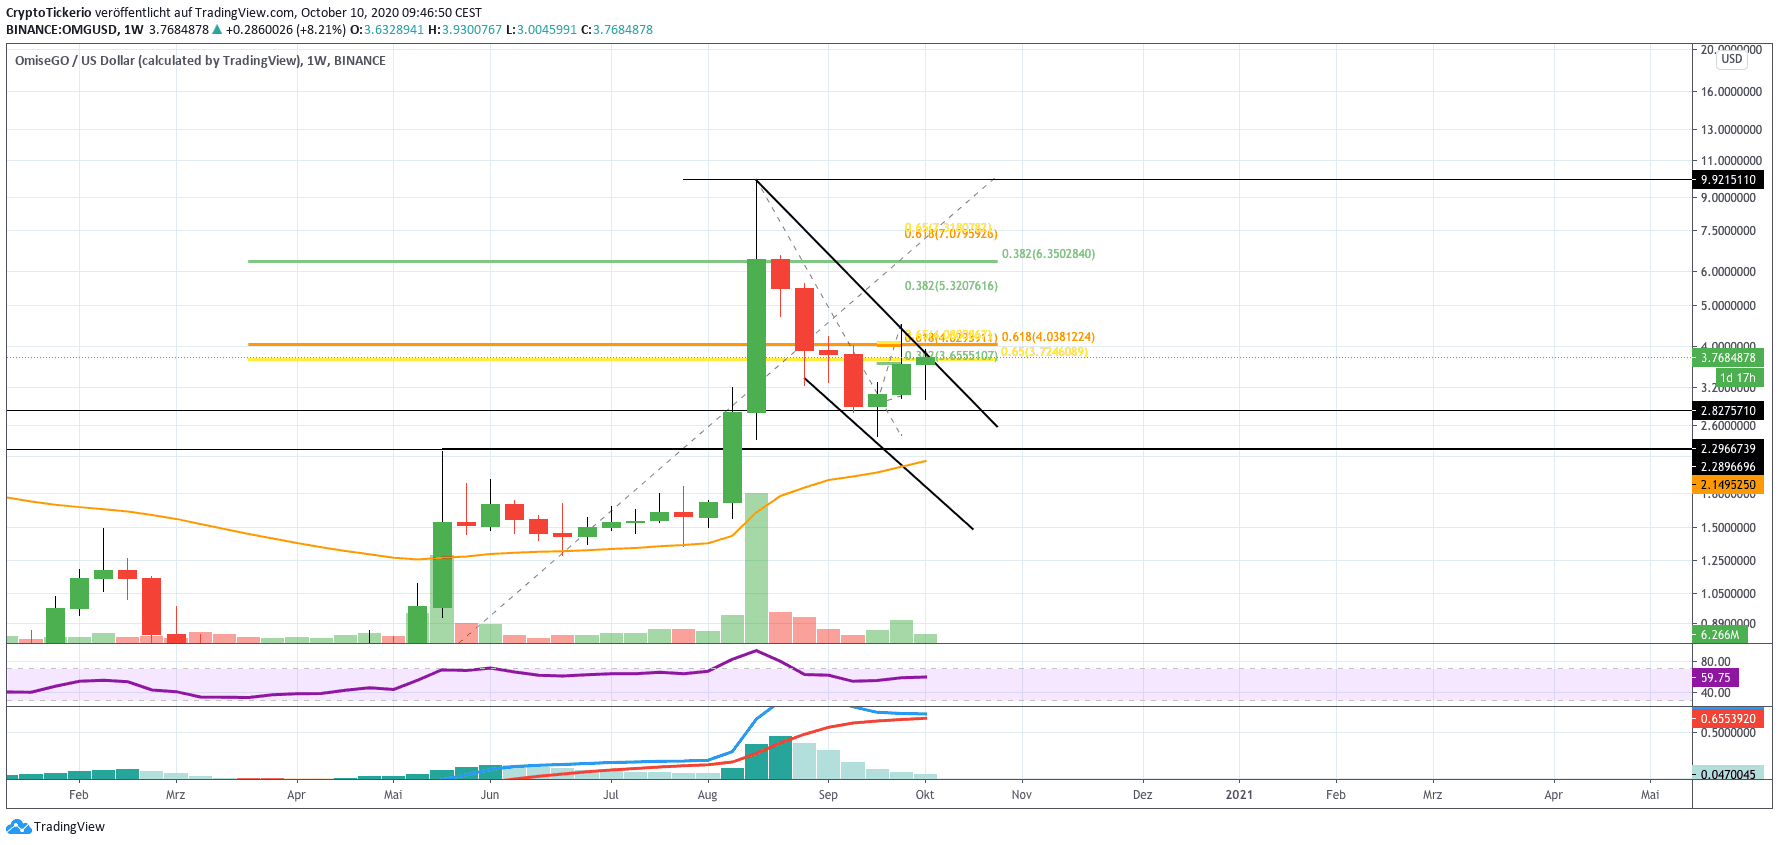Click the CryptoTickerio author name in header

pos(49,13)
